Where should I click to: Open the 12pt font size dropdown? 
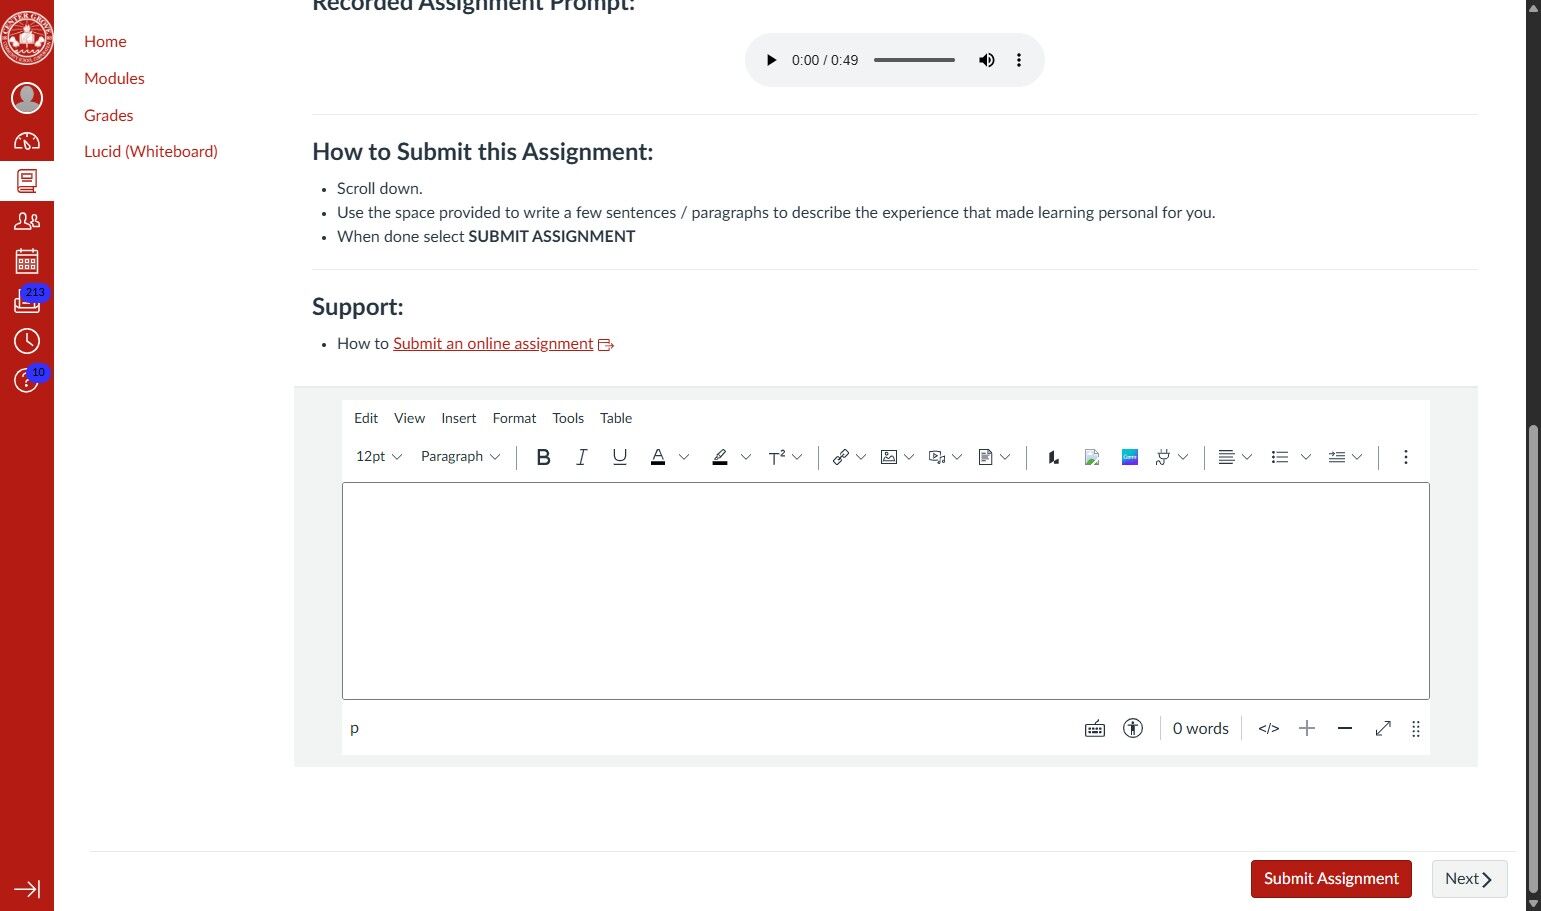coord(377,456)
